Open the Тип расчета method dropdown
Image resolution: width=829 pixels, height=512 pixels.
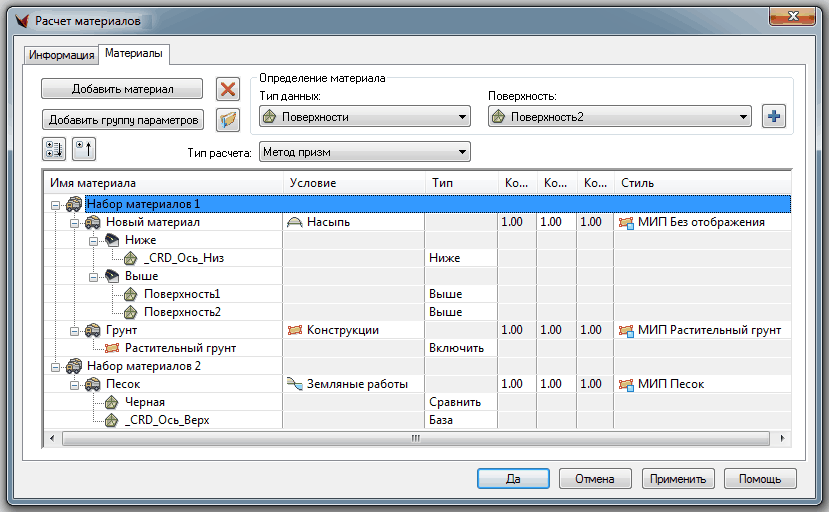[364, 152]
